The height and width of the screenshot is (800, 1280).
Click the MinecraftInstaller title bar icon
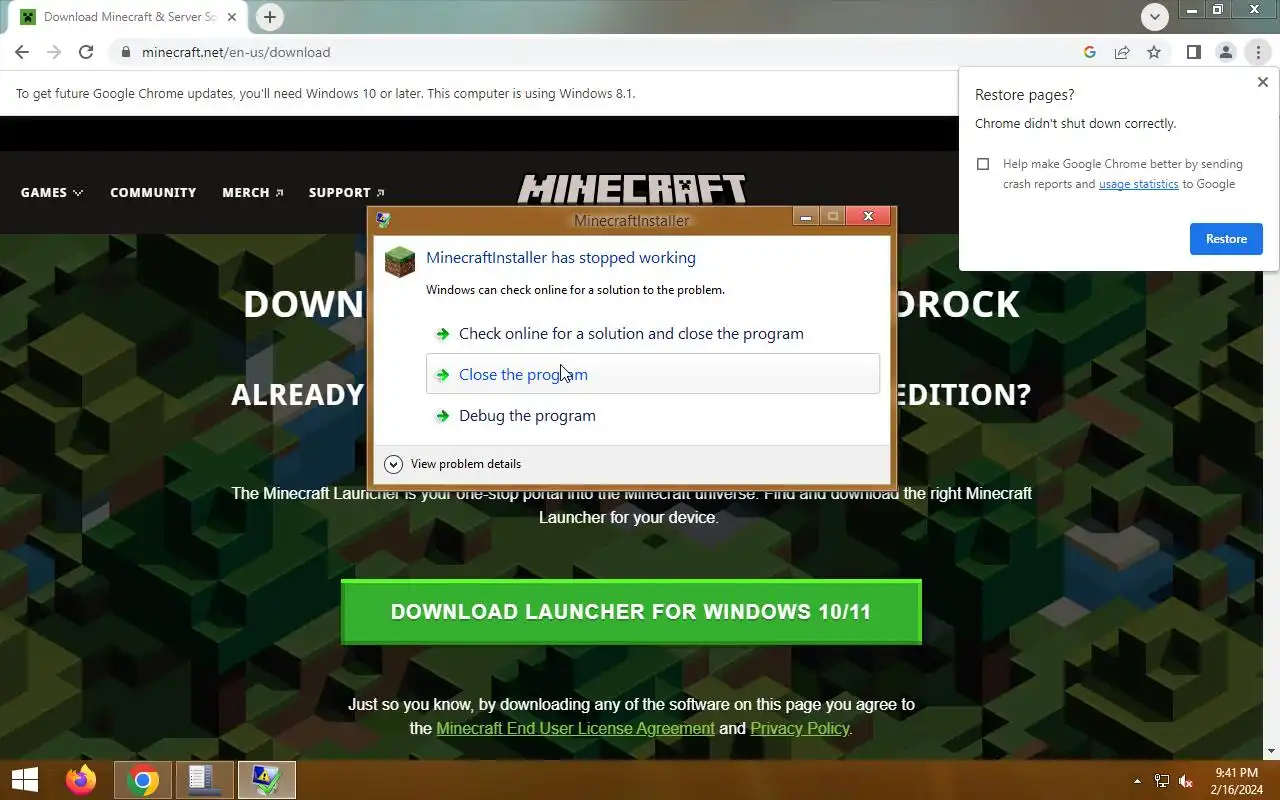(383, 219)
